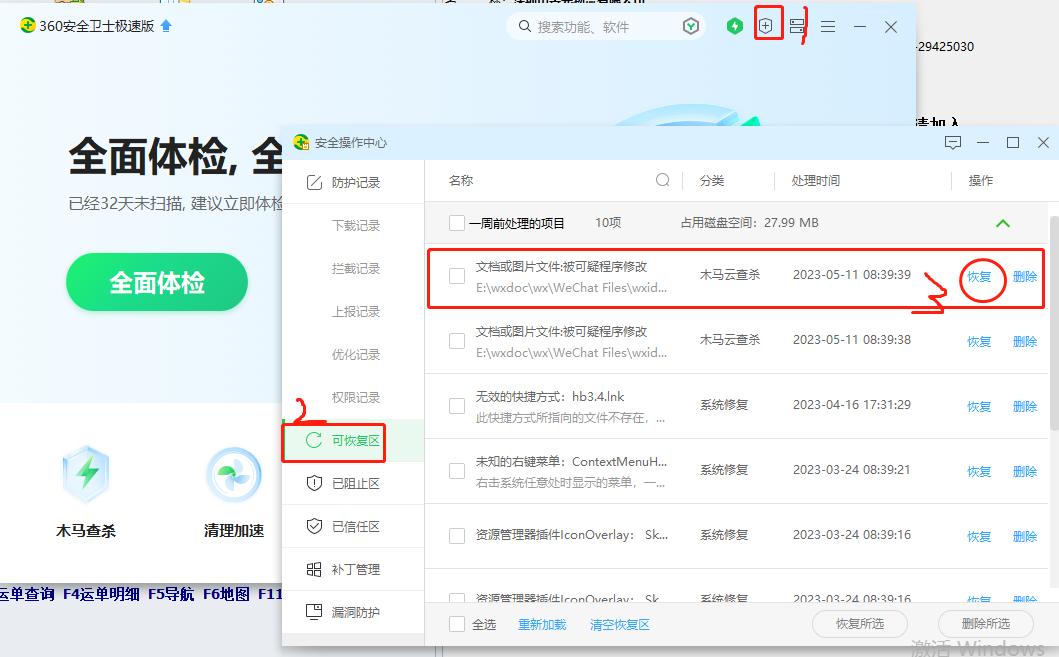
Task: Check the 无效的快捷方式 hb3.4.lnk row
Action: click(x=457, y=406)
